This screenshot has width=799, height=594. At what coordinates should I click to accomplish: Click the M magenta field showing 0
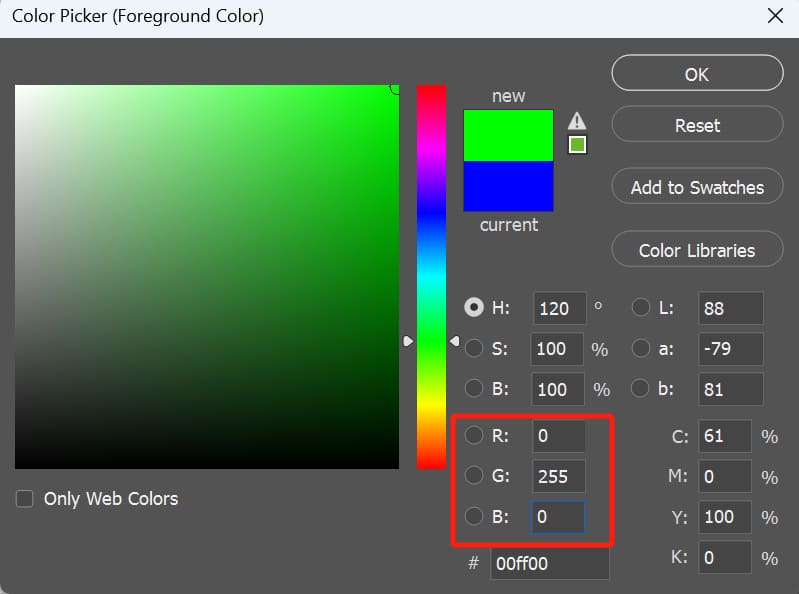tap(725, 476)
